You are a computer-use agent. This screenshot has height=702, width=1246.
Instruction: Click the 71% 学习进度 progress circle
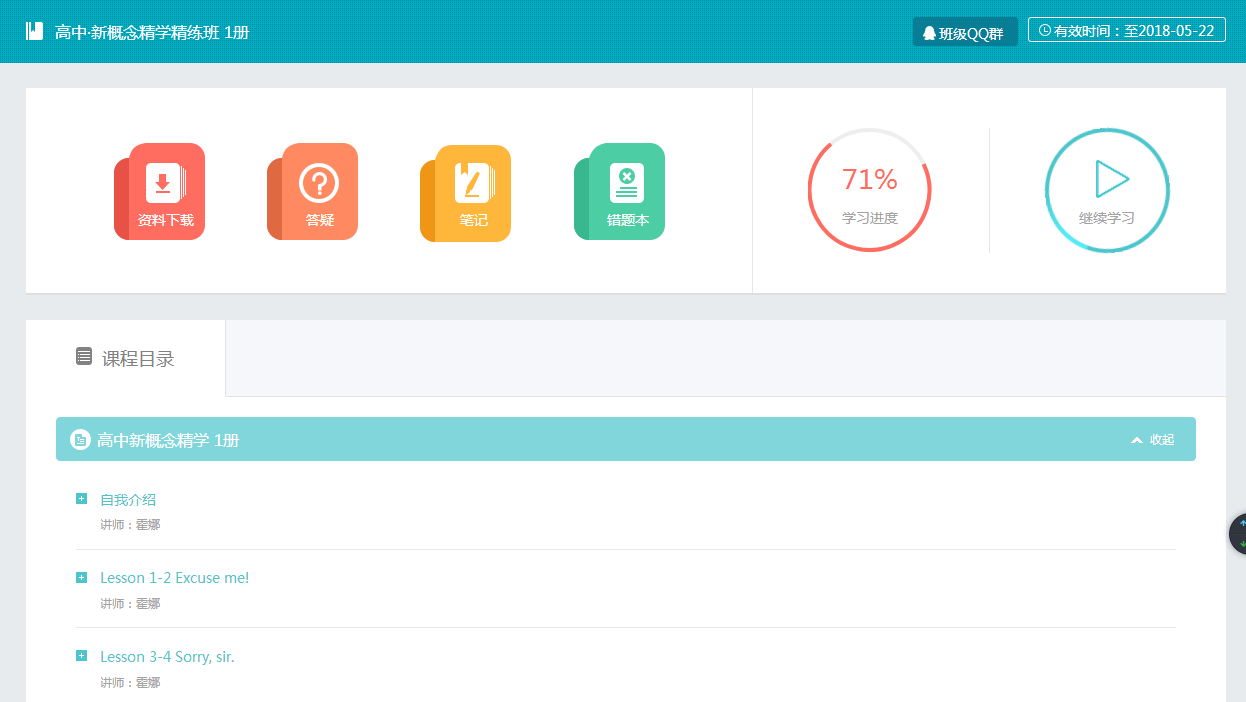pos(869,190)
